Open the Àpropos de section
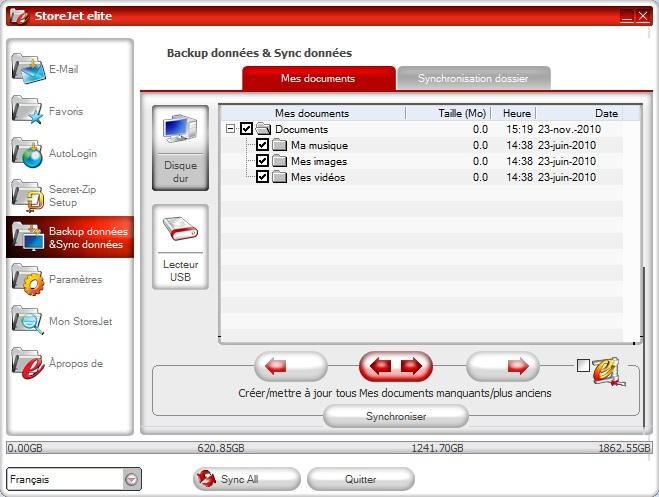This screenshot has height=497, width=659. (28, 363)
